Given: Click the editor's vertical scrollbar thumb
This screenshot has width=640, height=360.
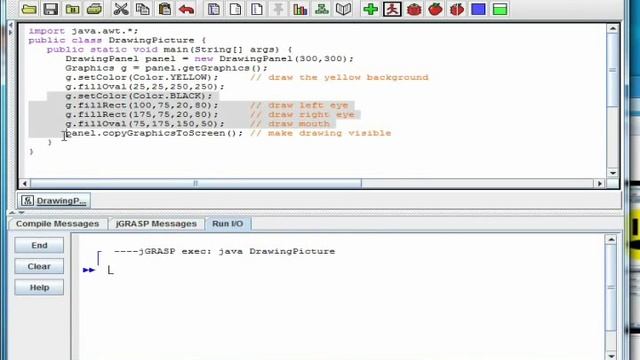Looking at the screenshot, I should [x=613, y=70].
